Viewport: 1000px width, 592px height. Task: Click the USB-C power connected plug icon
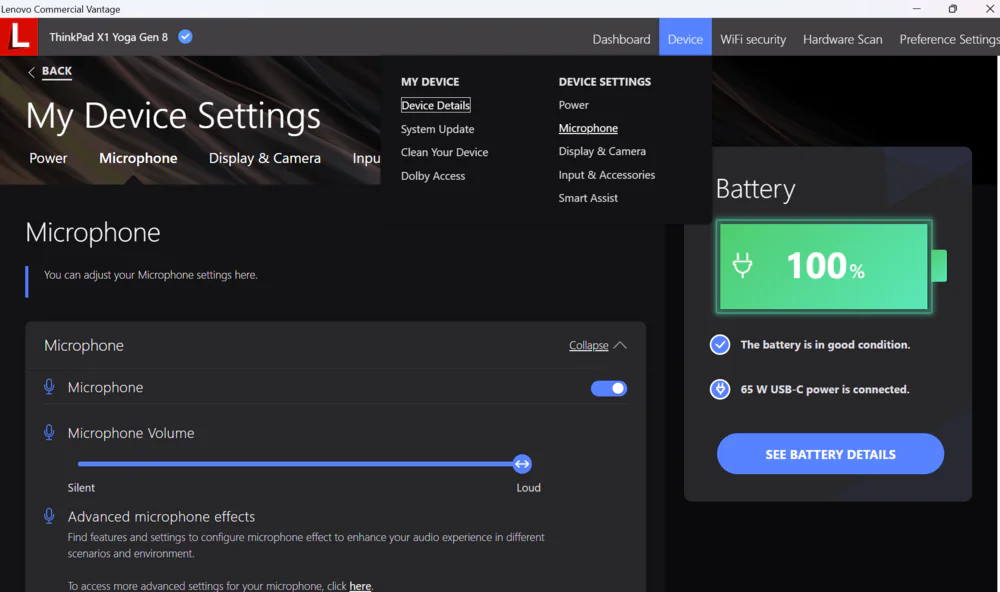(x=720, y=389)
